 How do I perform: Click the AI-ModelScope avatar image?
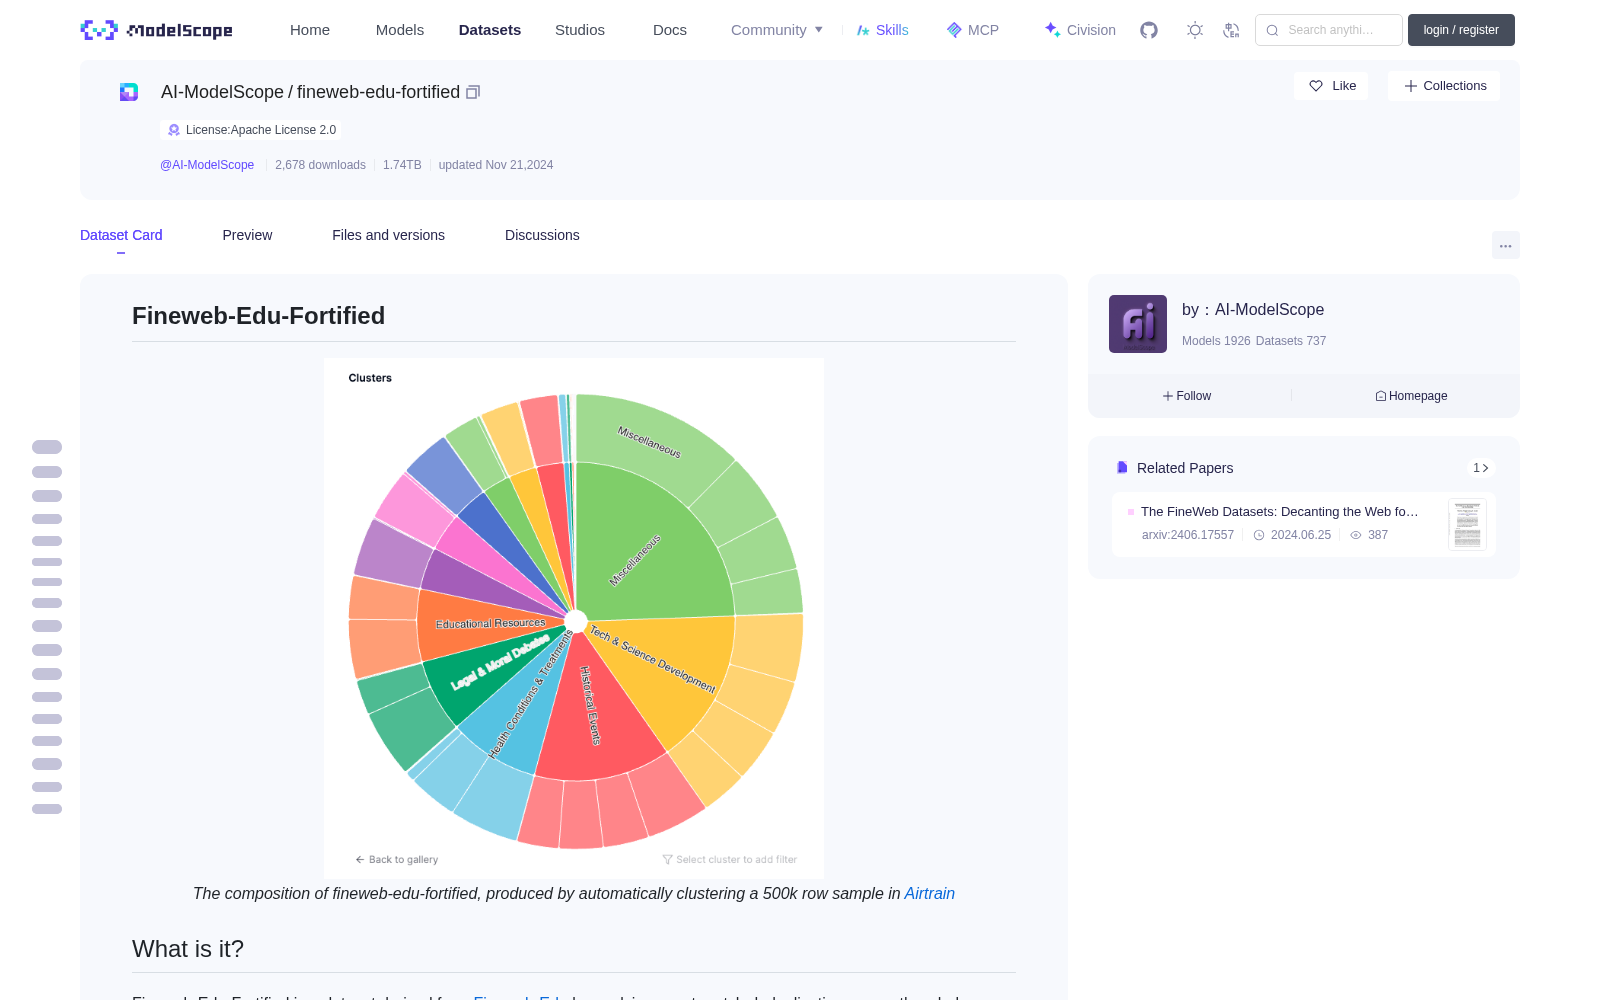(x=1138, y=324)
